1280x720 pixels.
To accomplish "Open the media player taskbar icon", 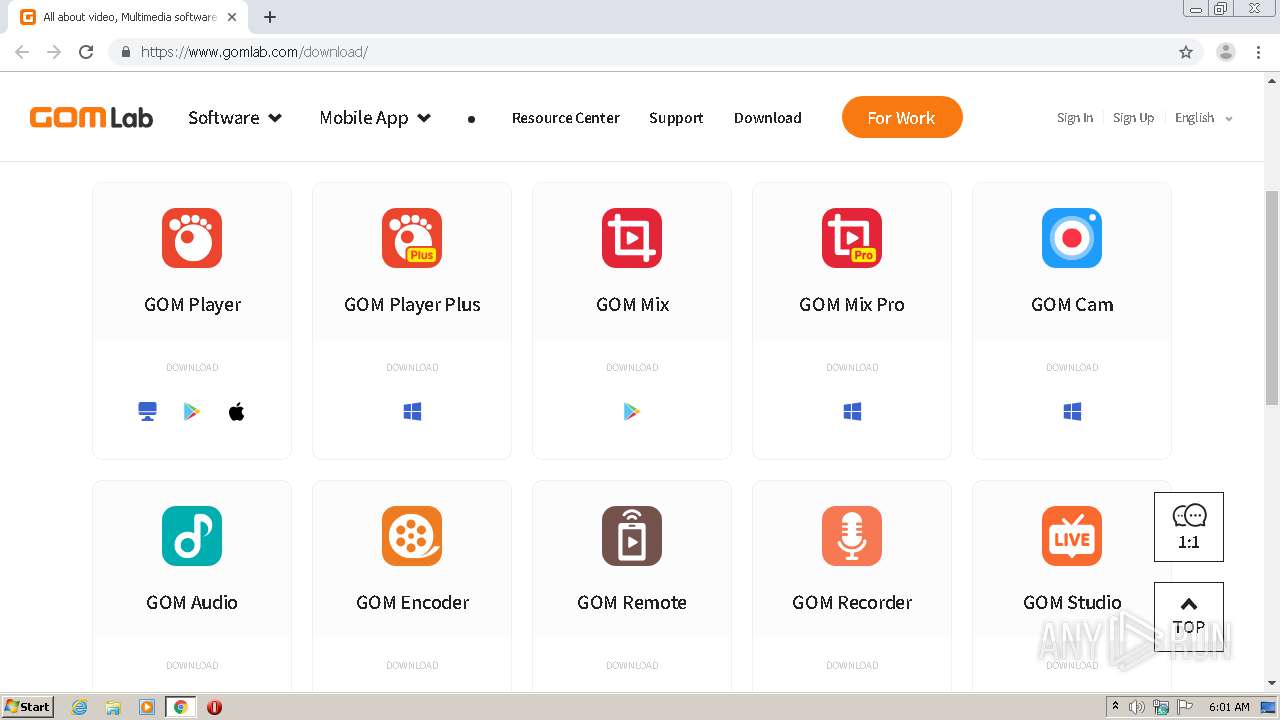I will [x=147, y=707].
